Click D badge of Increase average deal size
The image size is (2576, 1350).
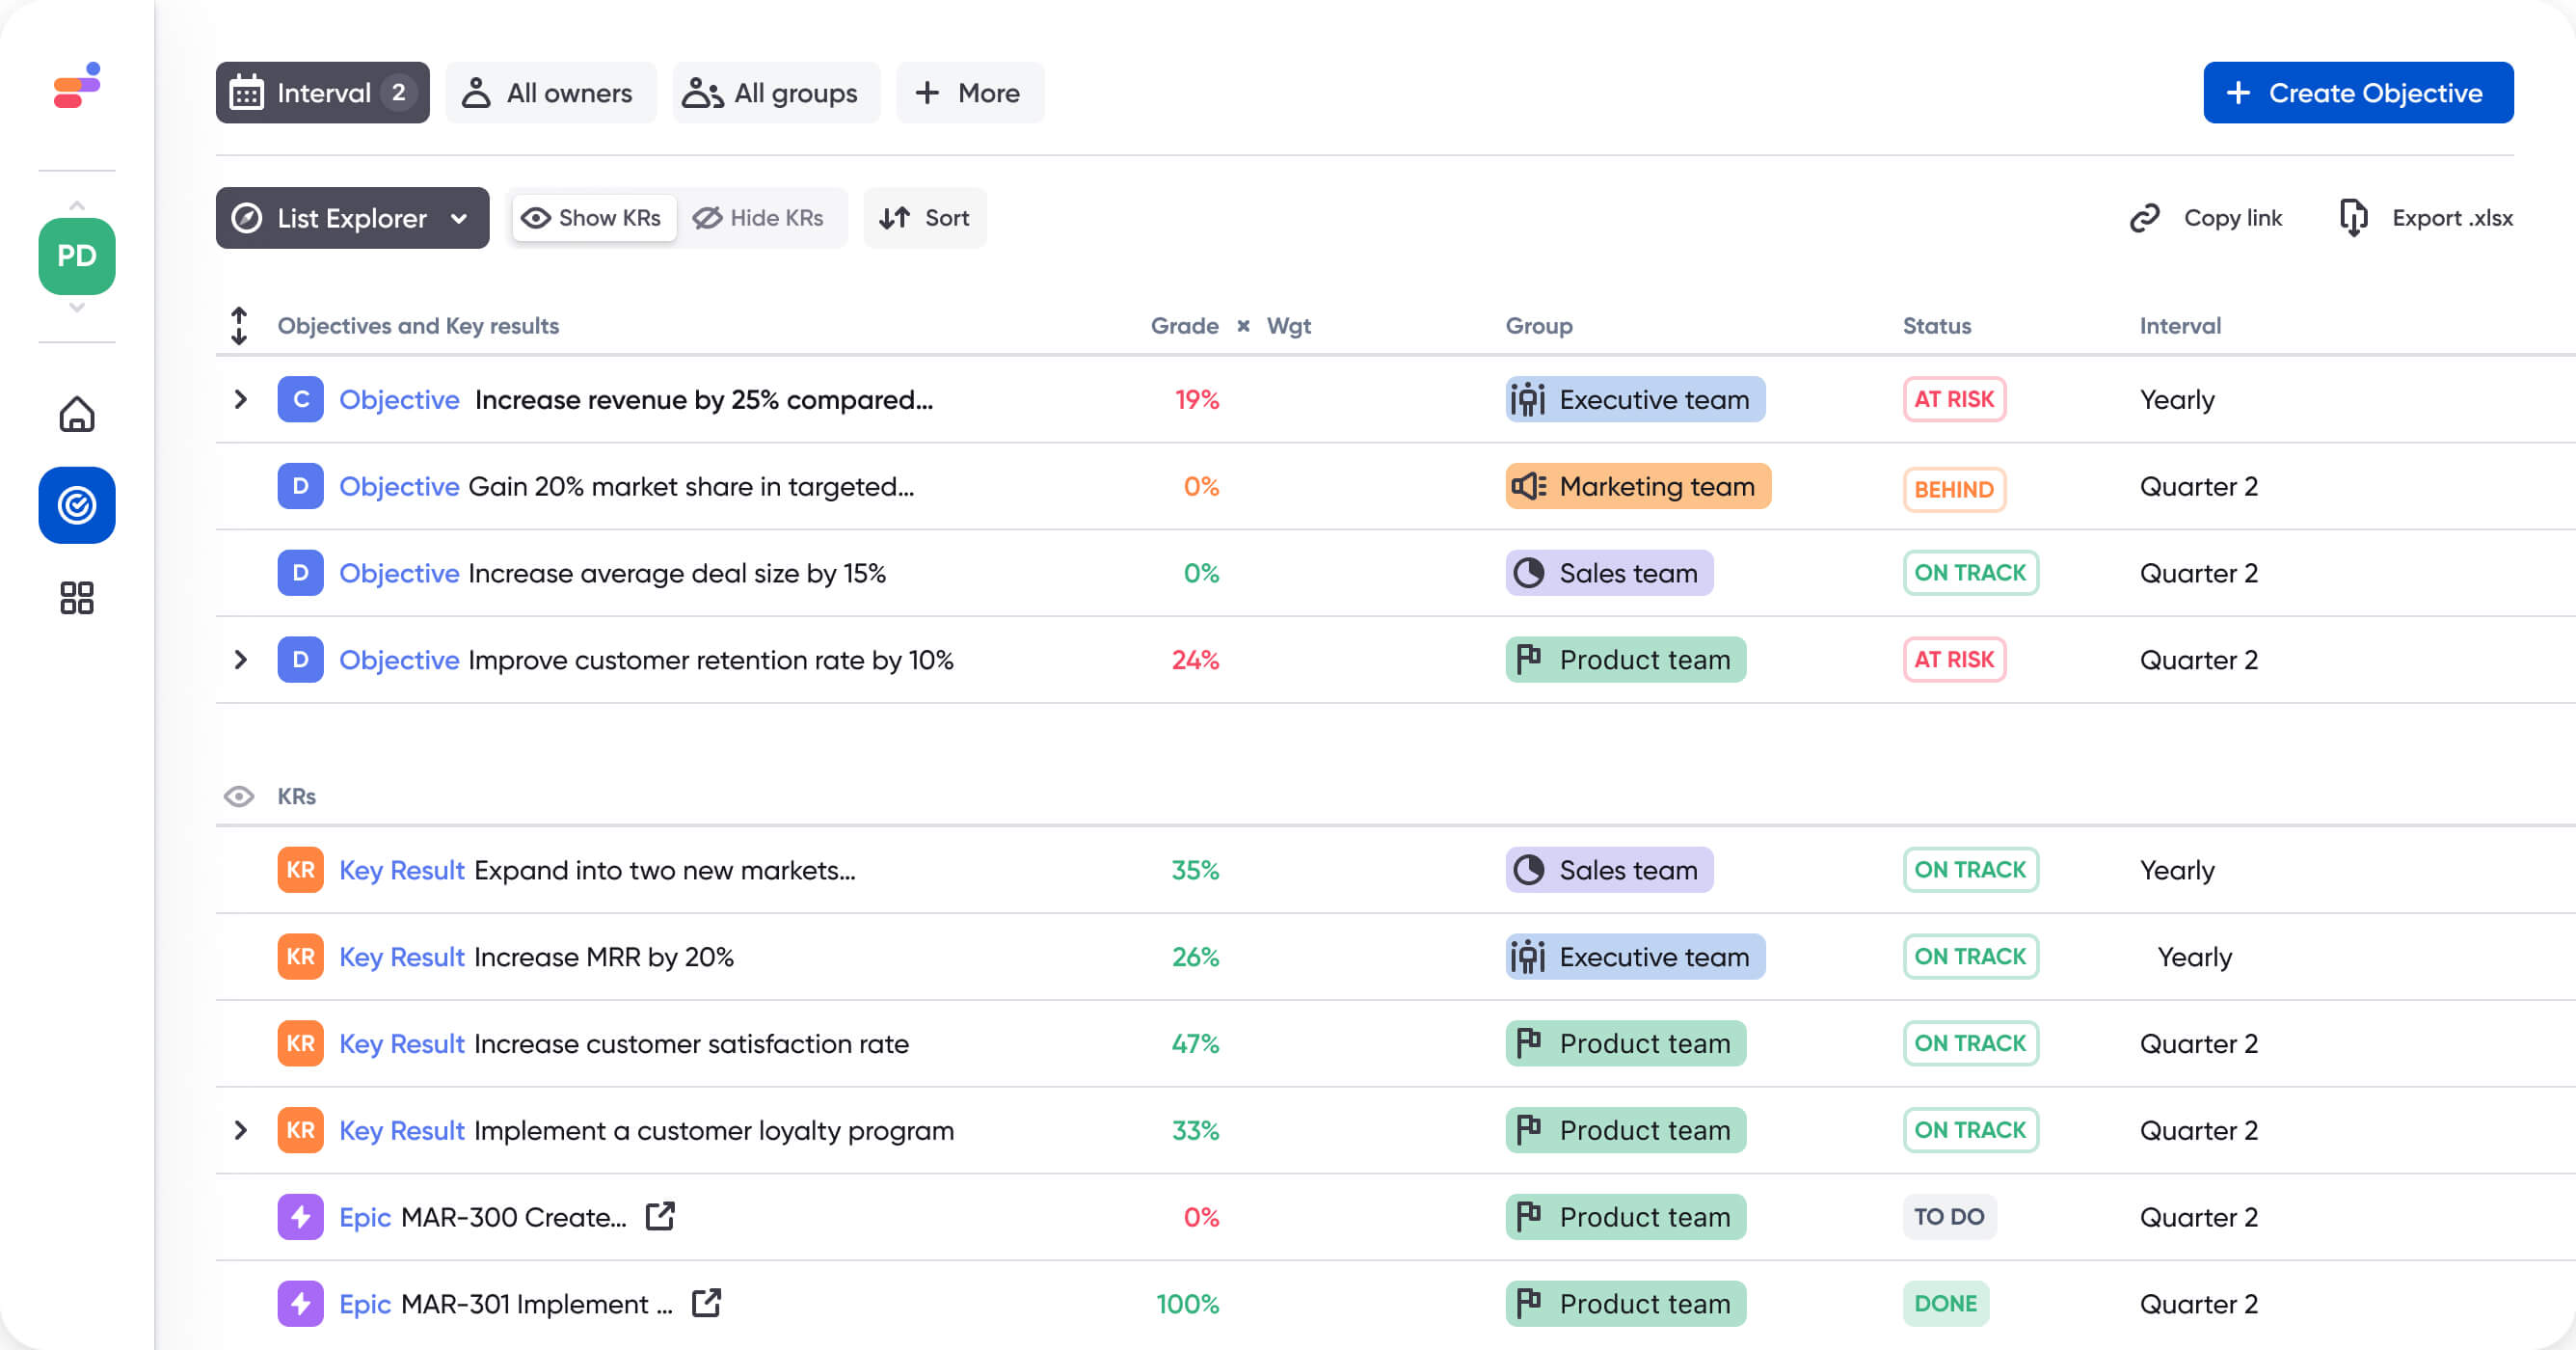(301, 573)
